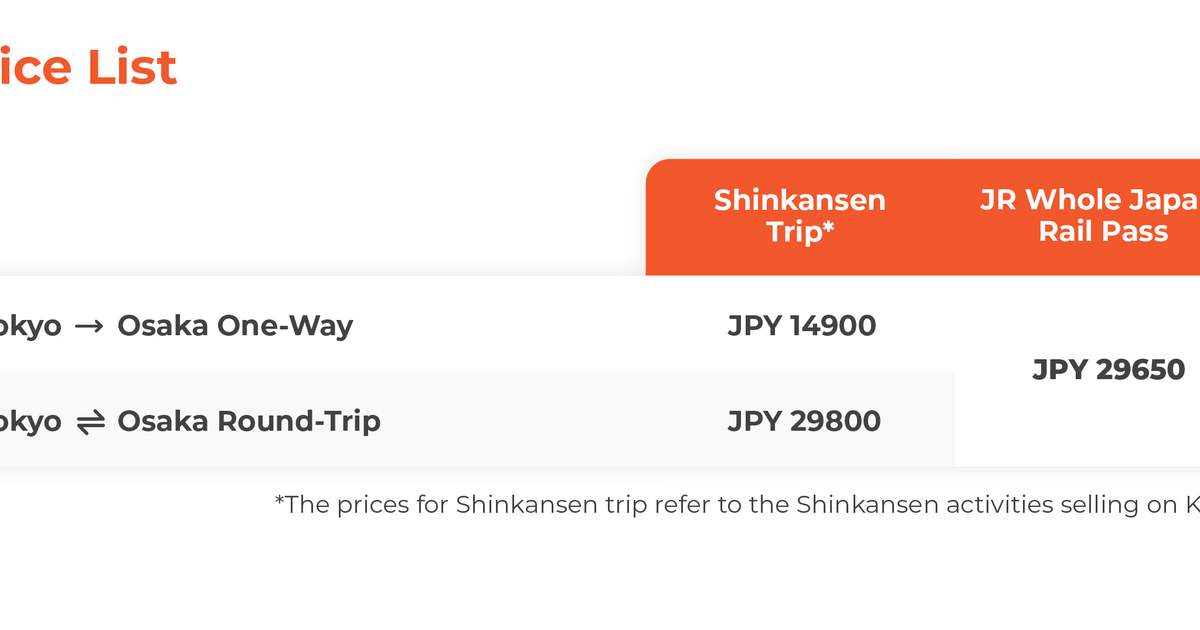
Task: Click the asterisk starting the footnote
Action: (280, 502)
